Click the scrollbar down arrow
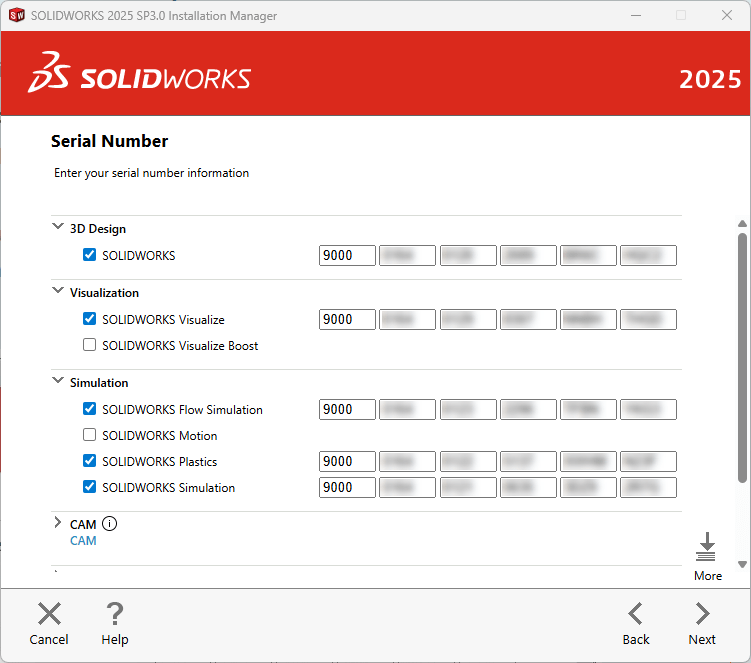Viewport: 751px width, 663px height. 742,565
